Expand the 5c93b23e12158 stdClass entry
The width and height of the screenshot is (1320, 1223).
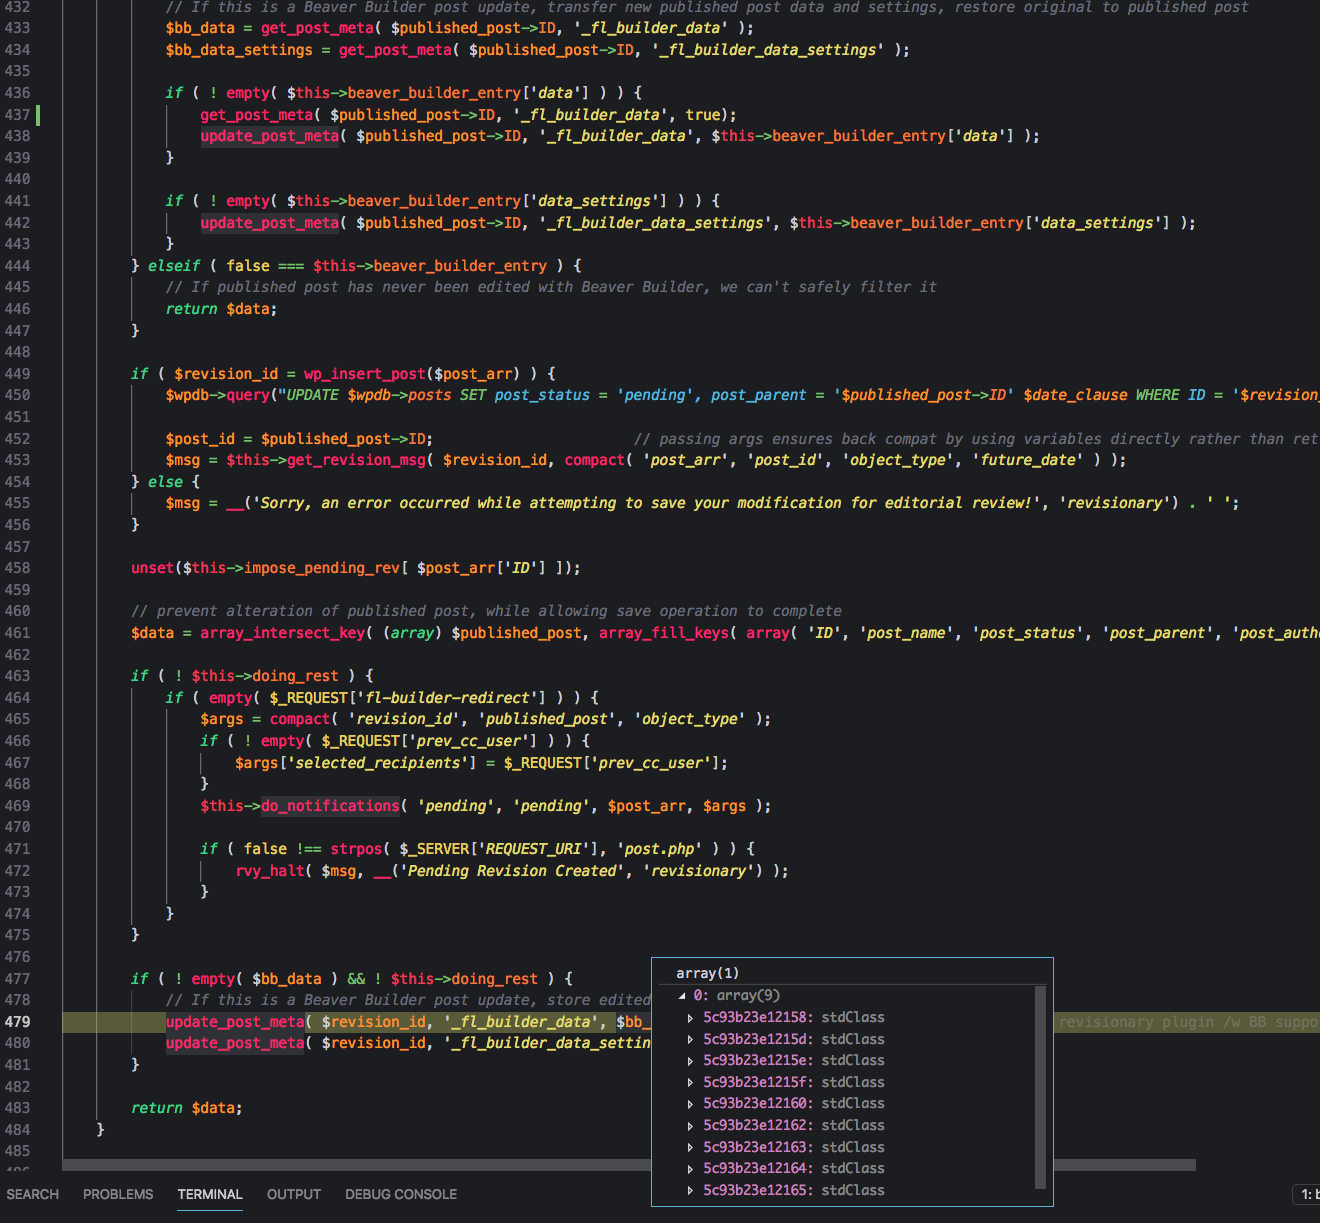point(690,1018)
